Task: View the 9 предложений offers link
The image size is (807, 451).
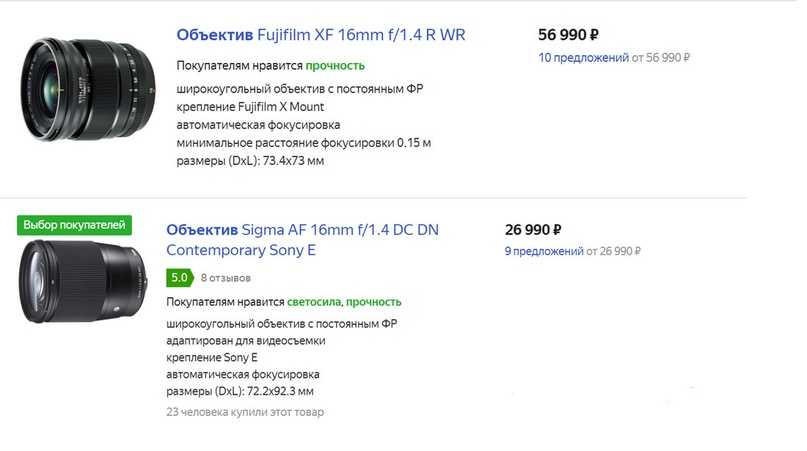Action: [544, 252]
